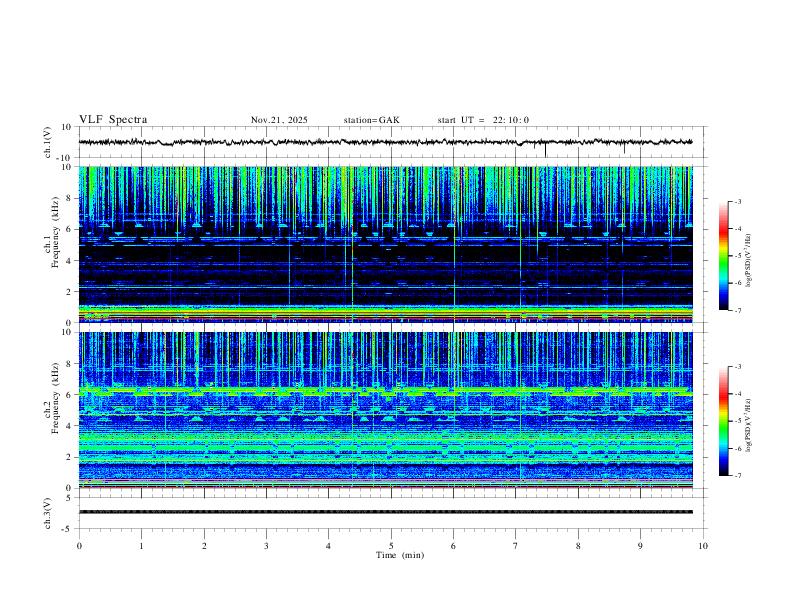
Task: Click the "5" minute tick on time axis
Action: tap(391, 546)
